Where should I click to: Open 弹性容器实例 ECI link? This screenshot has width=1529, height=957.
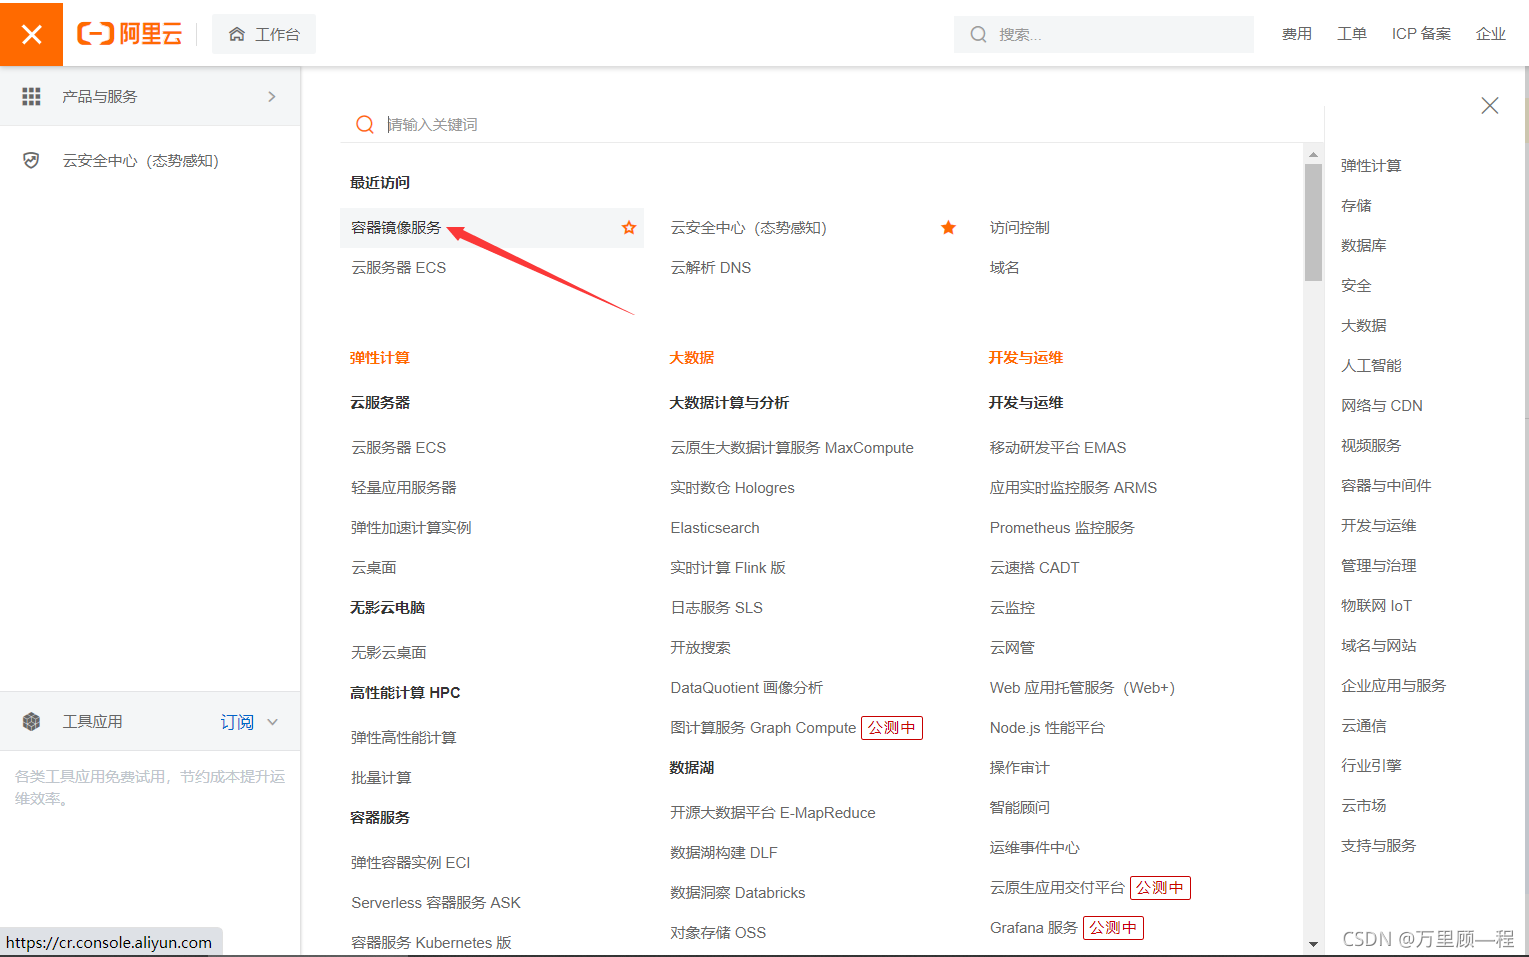coord(411,863)
